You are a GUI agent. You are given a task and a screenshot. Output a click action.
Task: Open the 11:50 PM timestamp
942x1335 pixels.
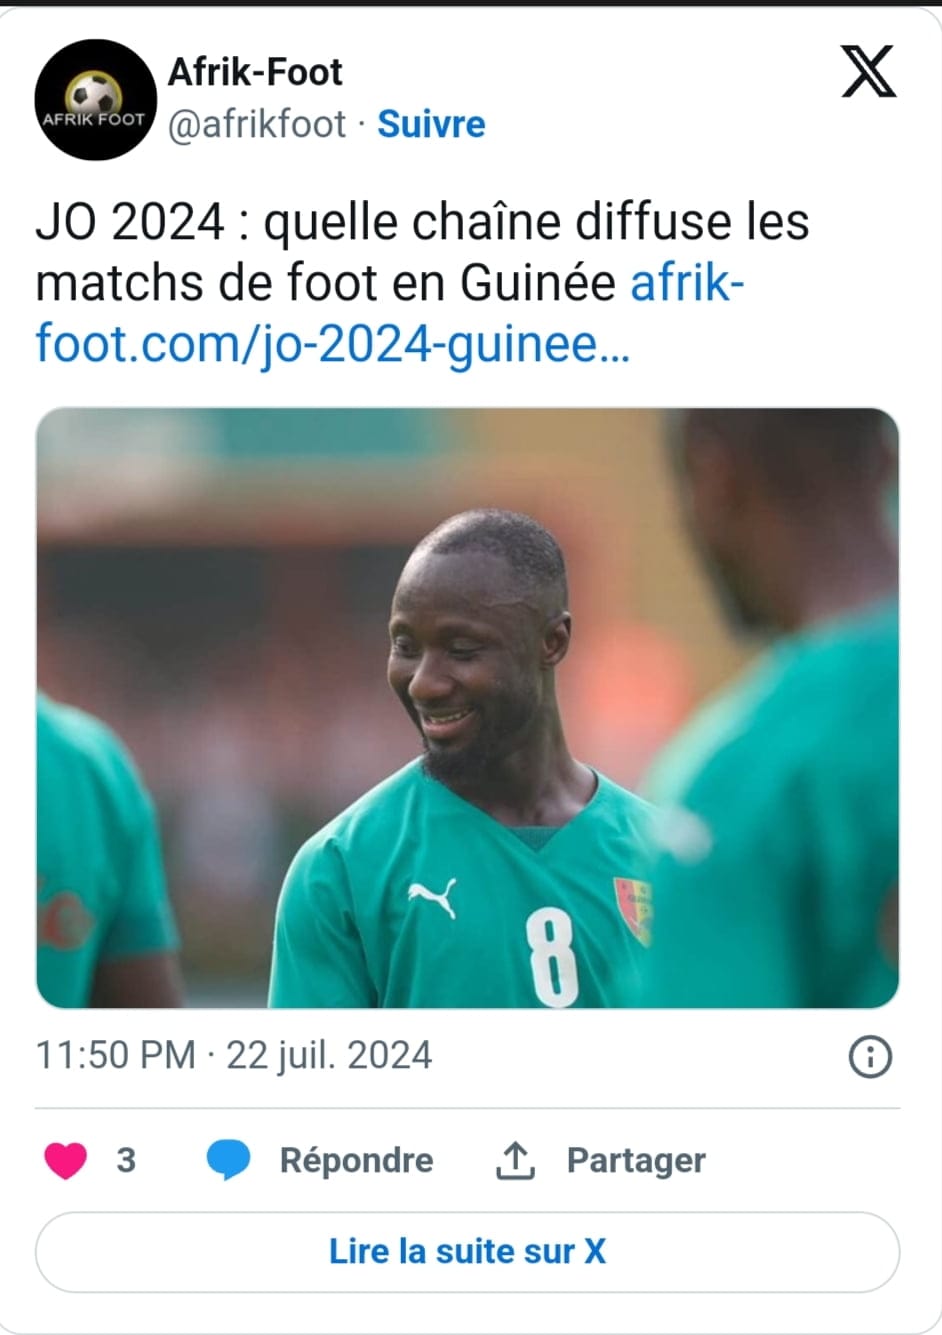116,1056
